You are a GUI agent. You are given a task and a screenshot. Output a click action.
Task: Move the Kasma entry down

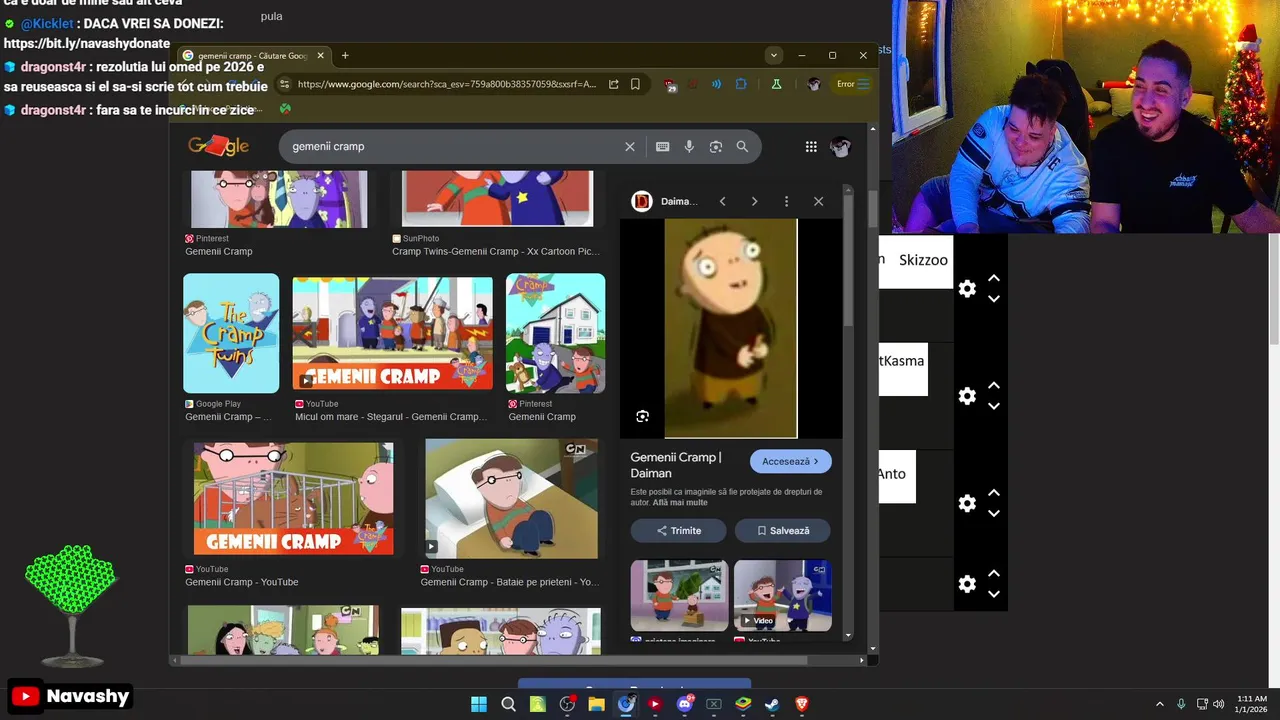994,406
